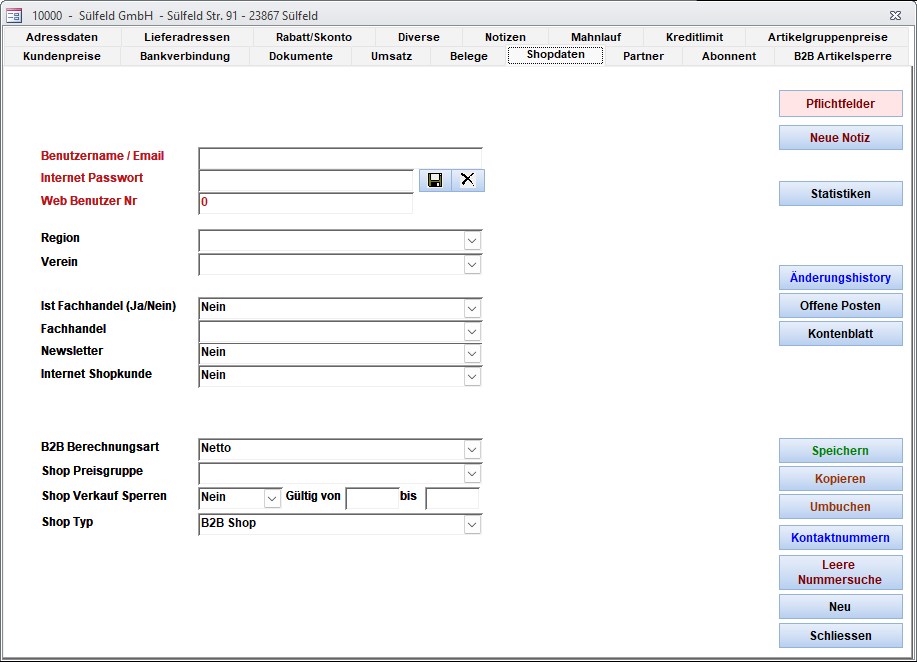
Task: Expand the Region dropdown
Action: 472,241
